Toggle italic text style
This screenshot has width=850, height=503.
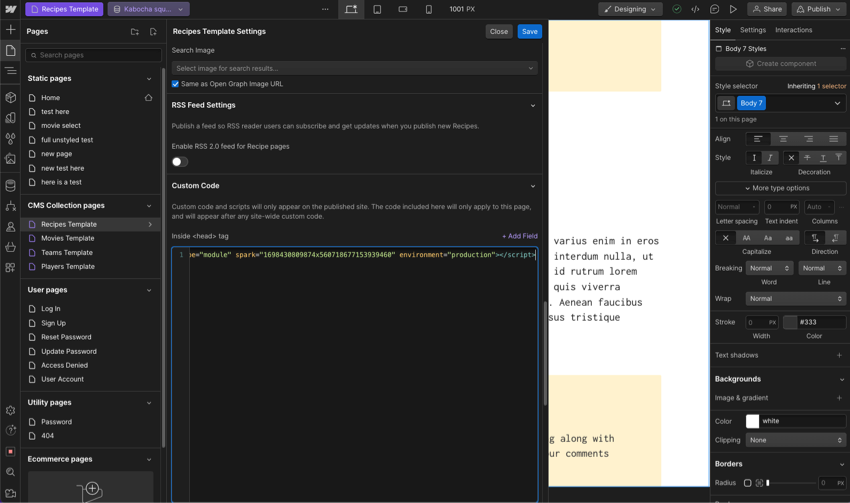click(770, 158)
